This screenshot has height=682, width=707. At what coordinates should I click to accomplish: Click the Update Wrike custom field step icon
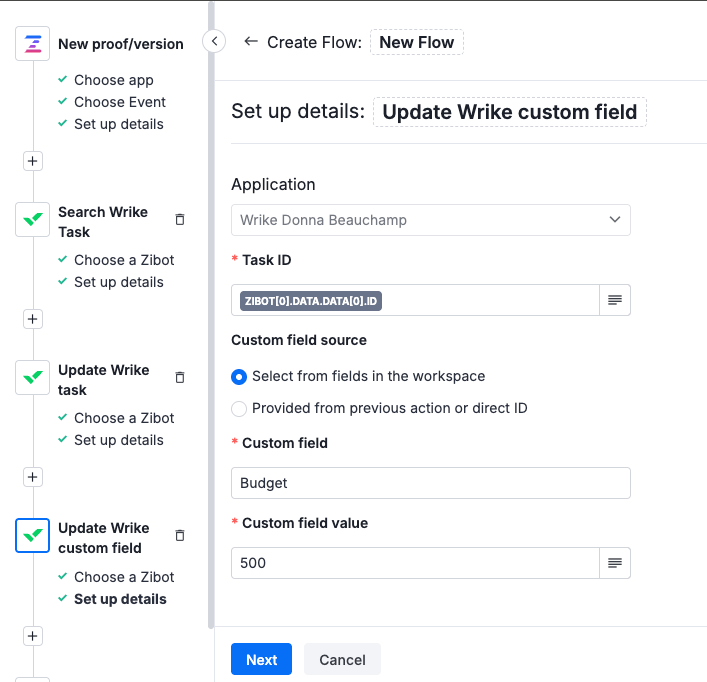32,536
